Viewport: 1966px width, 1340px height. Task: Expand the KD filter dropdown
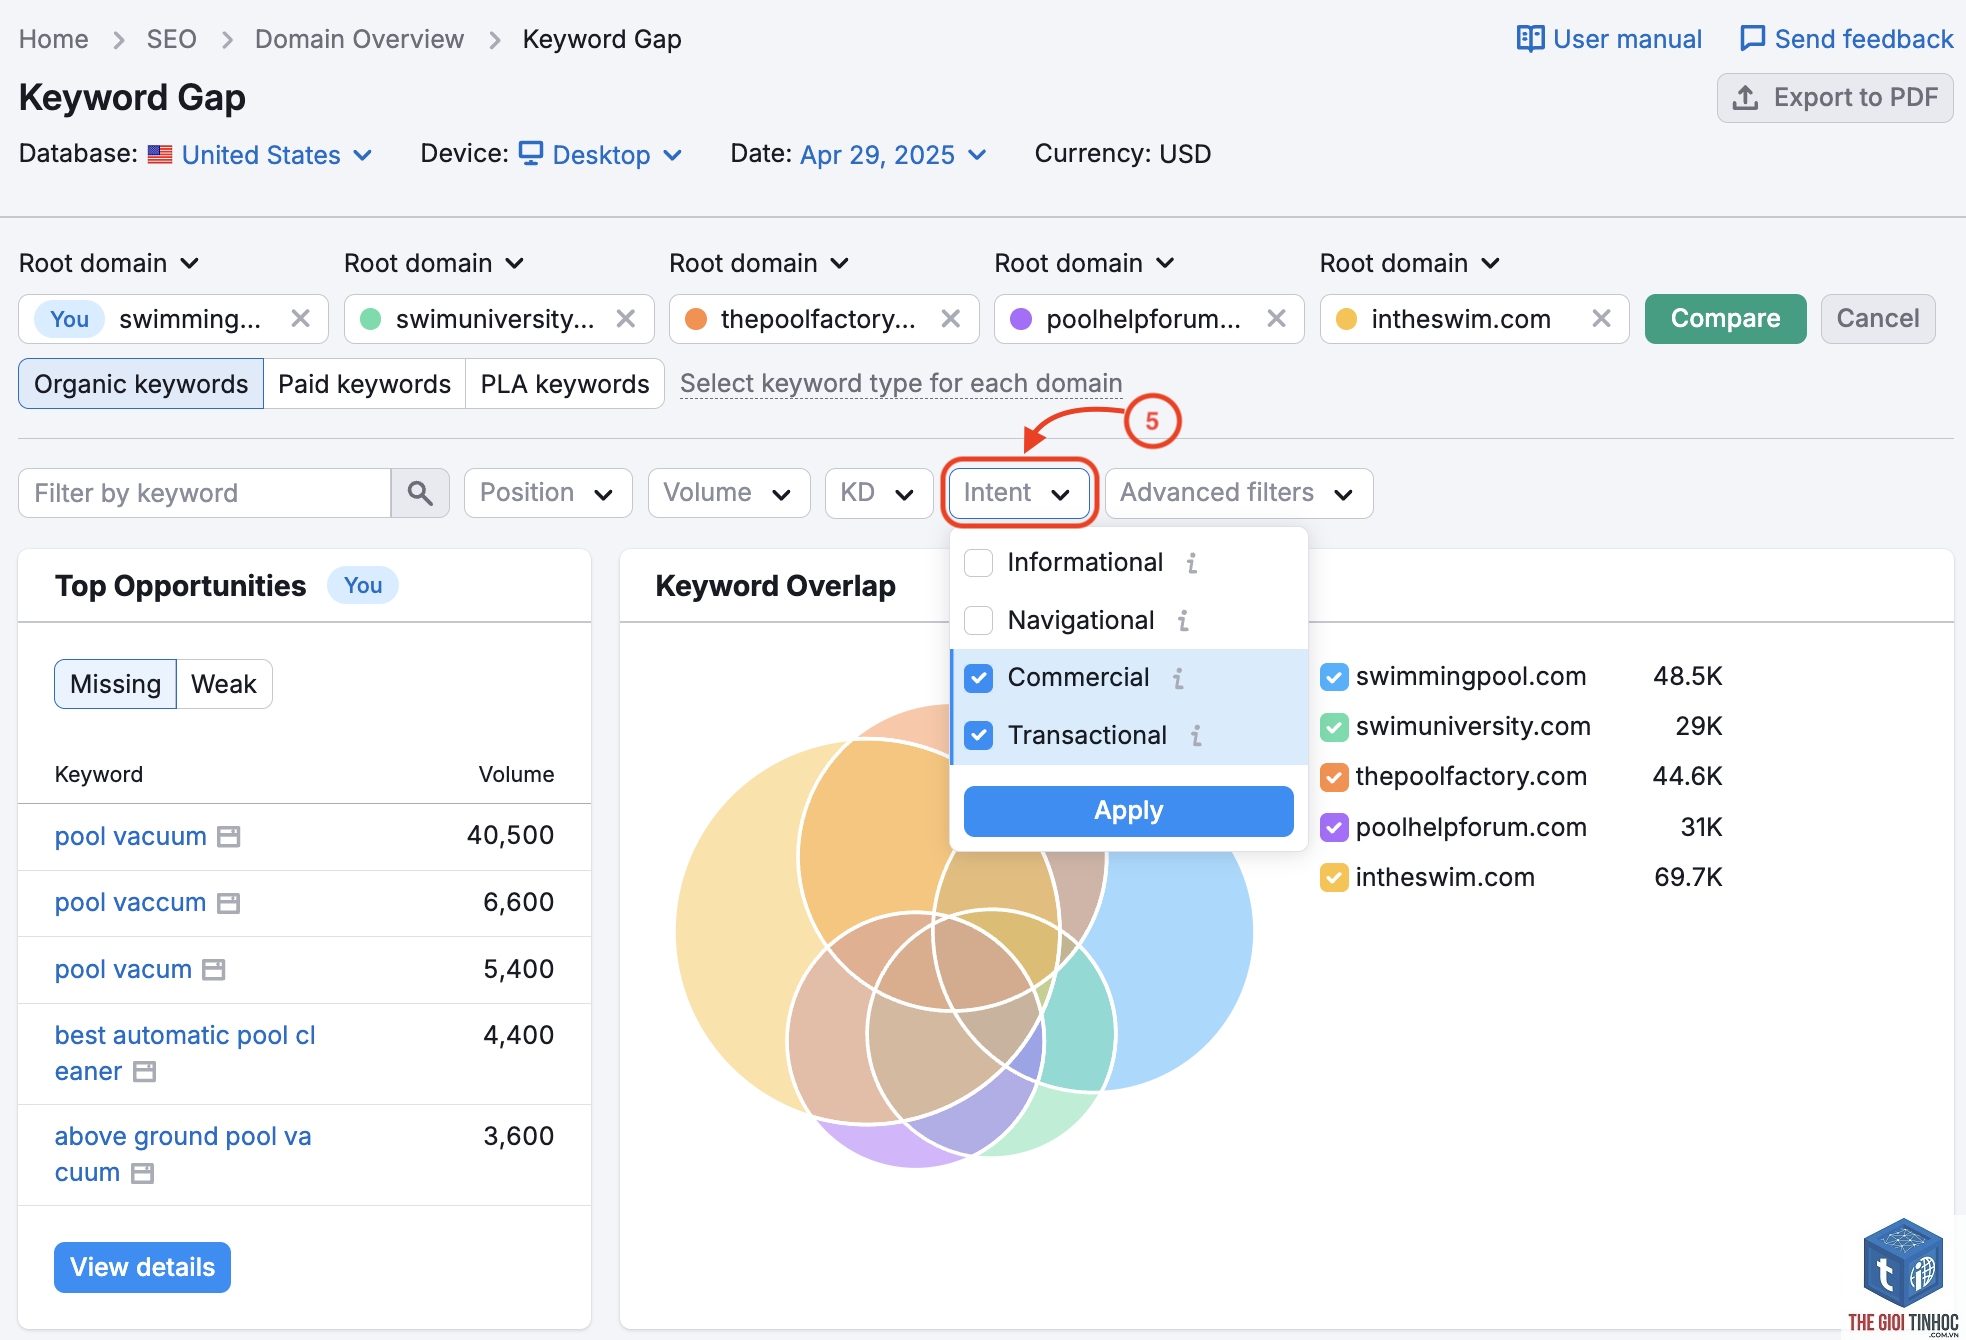point(879,493)
